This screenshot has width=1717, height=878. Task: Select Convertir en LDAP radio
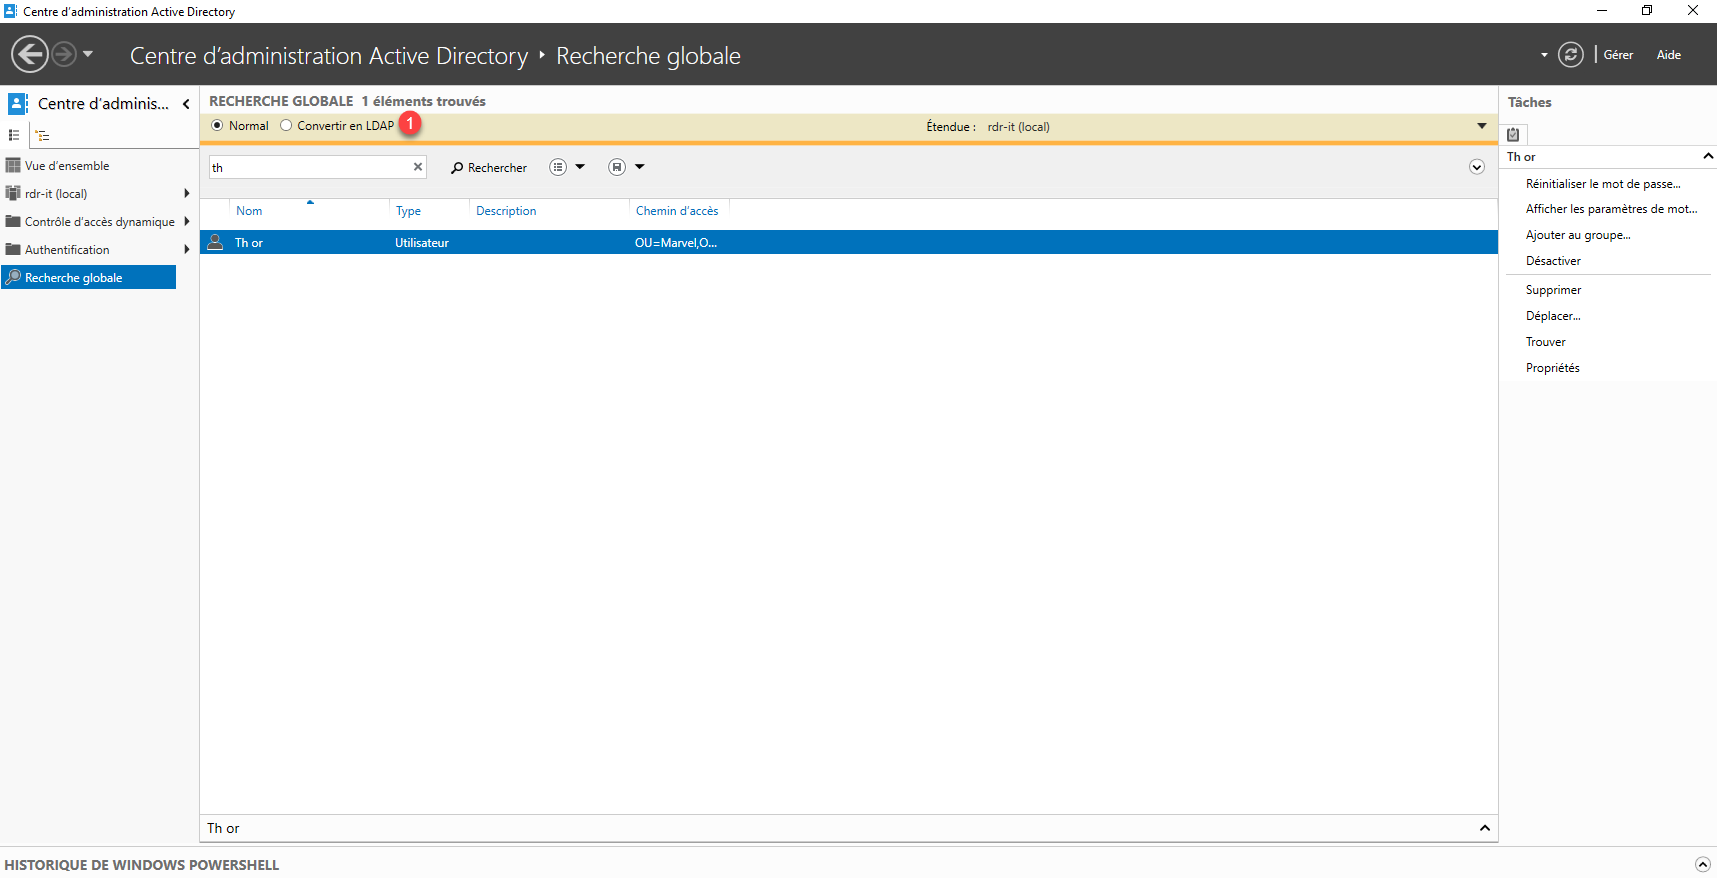point(286,126)
